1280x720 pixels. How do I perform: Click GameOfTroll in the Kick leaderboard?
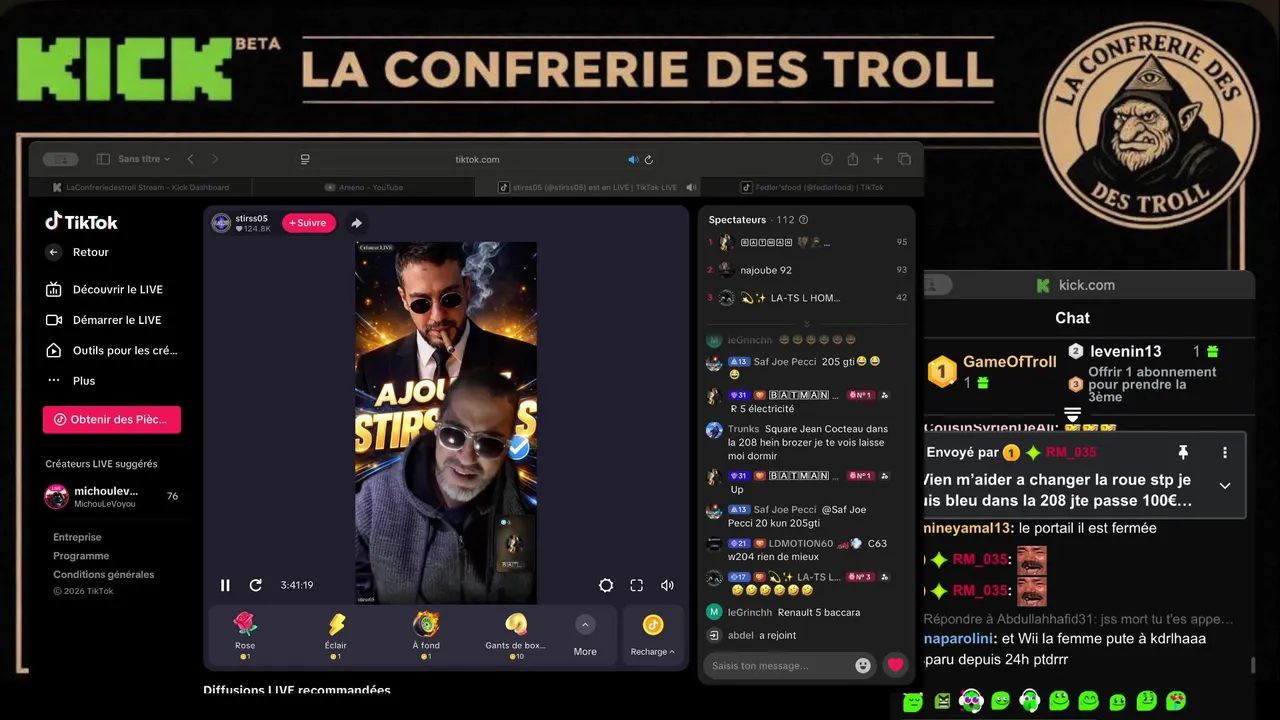coord(1010,362)
